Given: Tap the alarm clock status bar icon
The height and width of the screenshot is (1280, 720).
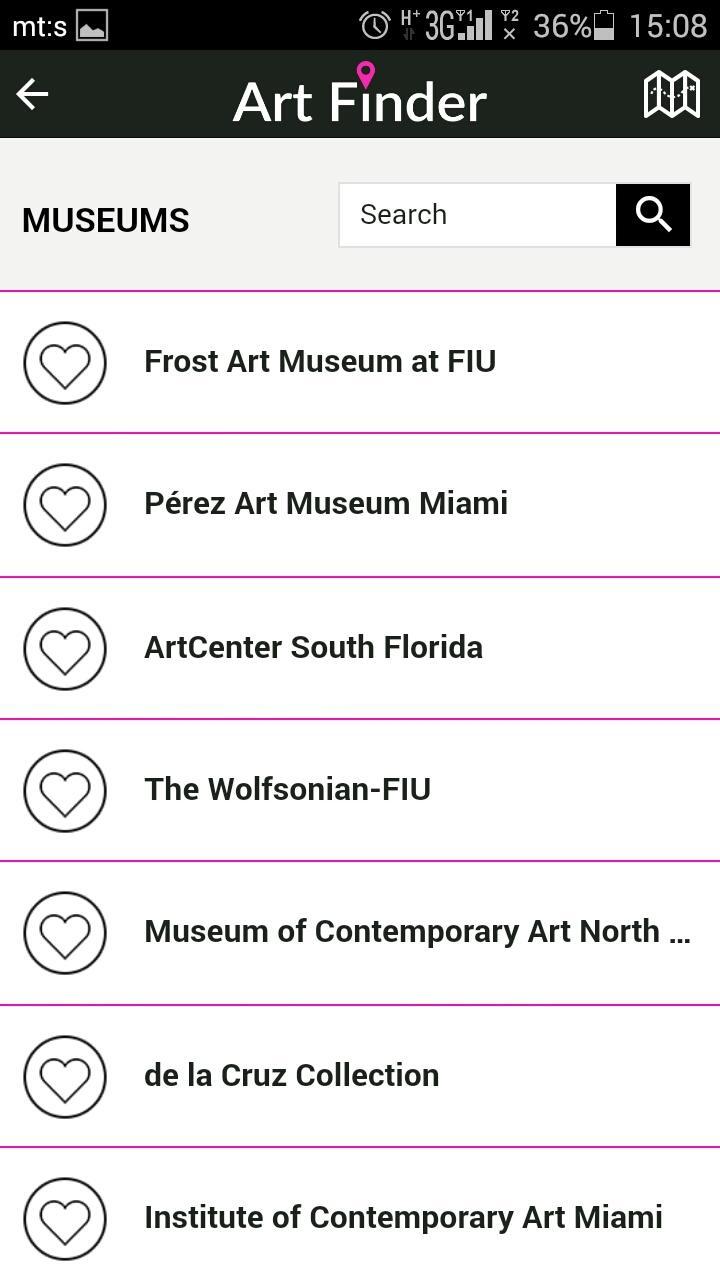Looking at the screenshot, I should pos(375,25).
